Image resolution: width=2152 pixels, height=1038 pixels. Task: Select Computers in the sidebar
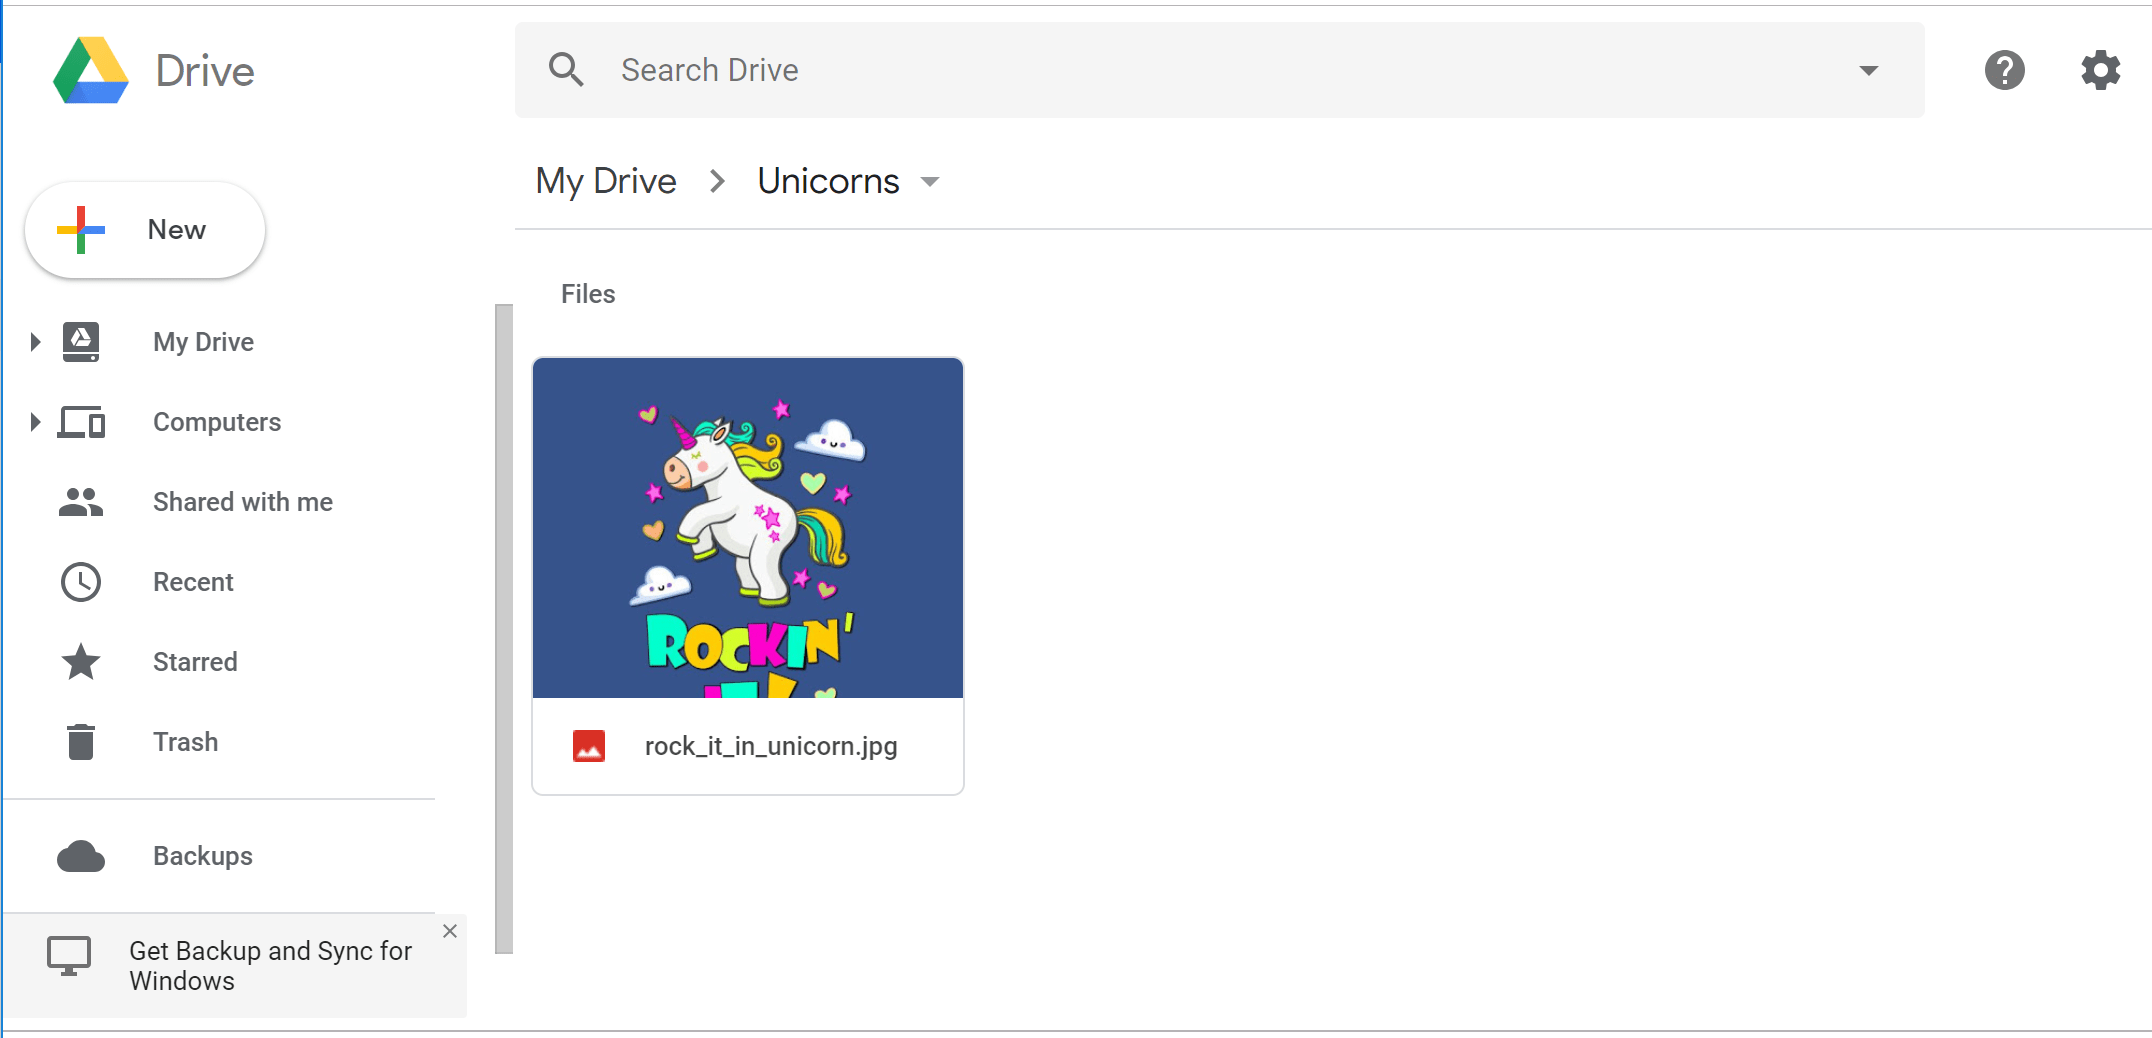tap(217, 422)
